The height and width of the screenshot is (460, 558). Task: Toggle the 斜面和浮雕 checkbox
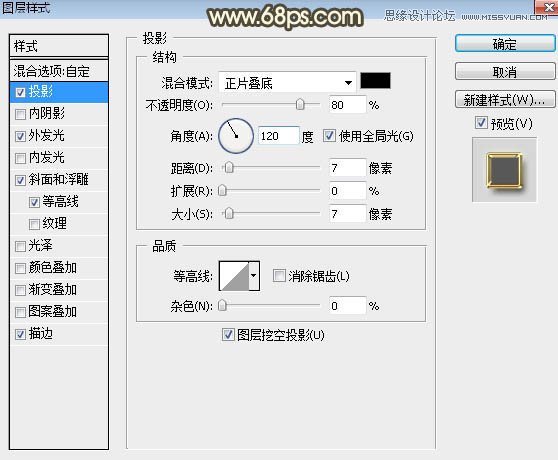point(20,181)
